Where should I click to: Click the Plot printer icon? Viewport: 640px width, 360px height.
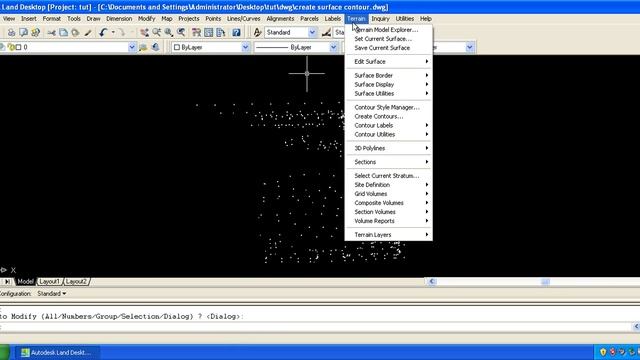pyautogui.click(x=11, y=33)
